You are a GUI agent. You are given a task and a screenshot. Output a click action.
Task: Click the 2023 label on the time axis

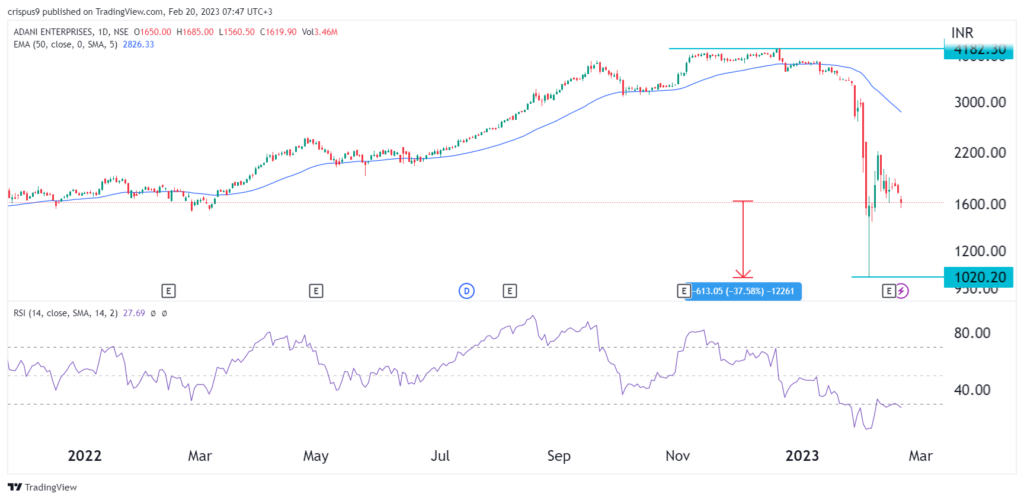point(803,455)
